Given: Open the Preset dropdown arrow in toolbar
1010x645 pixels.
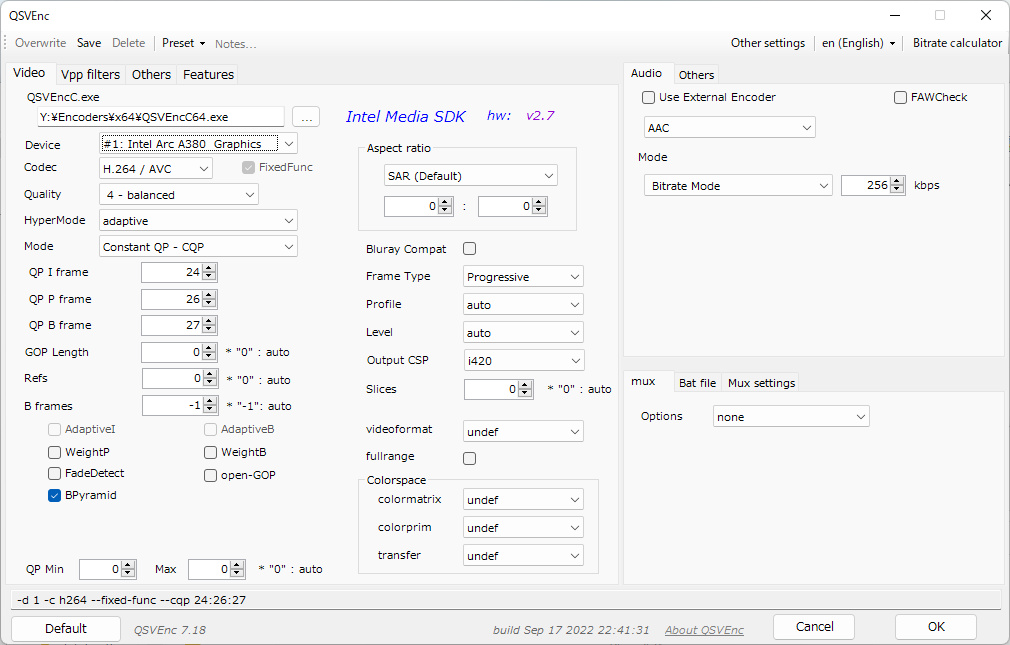Looking at the screenshot, I should (x=202, y=43).
